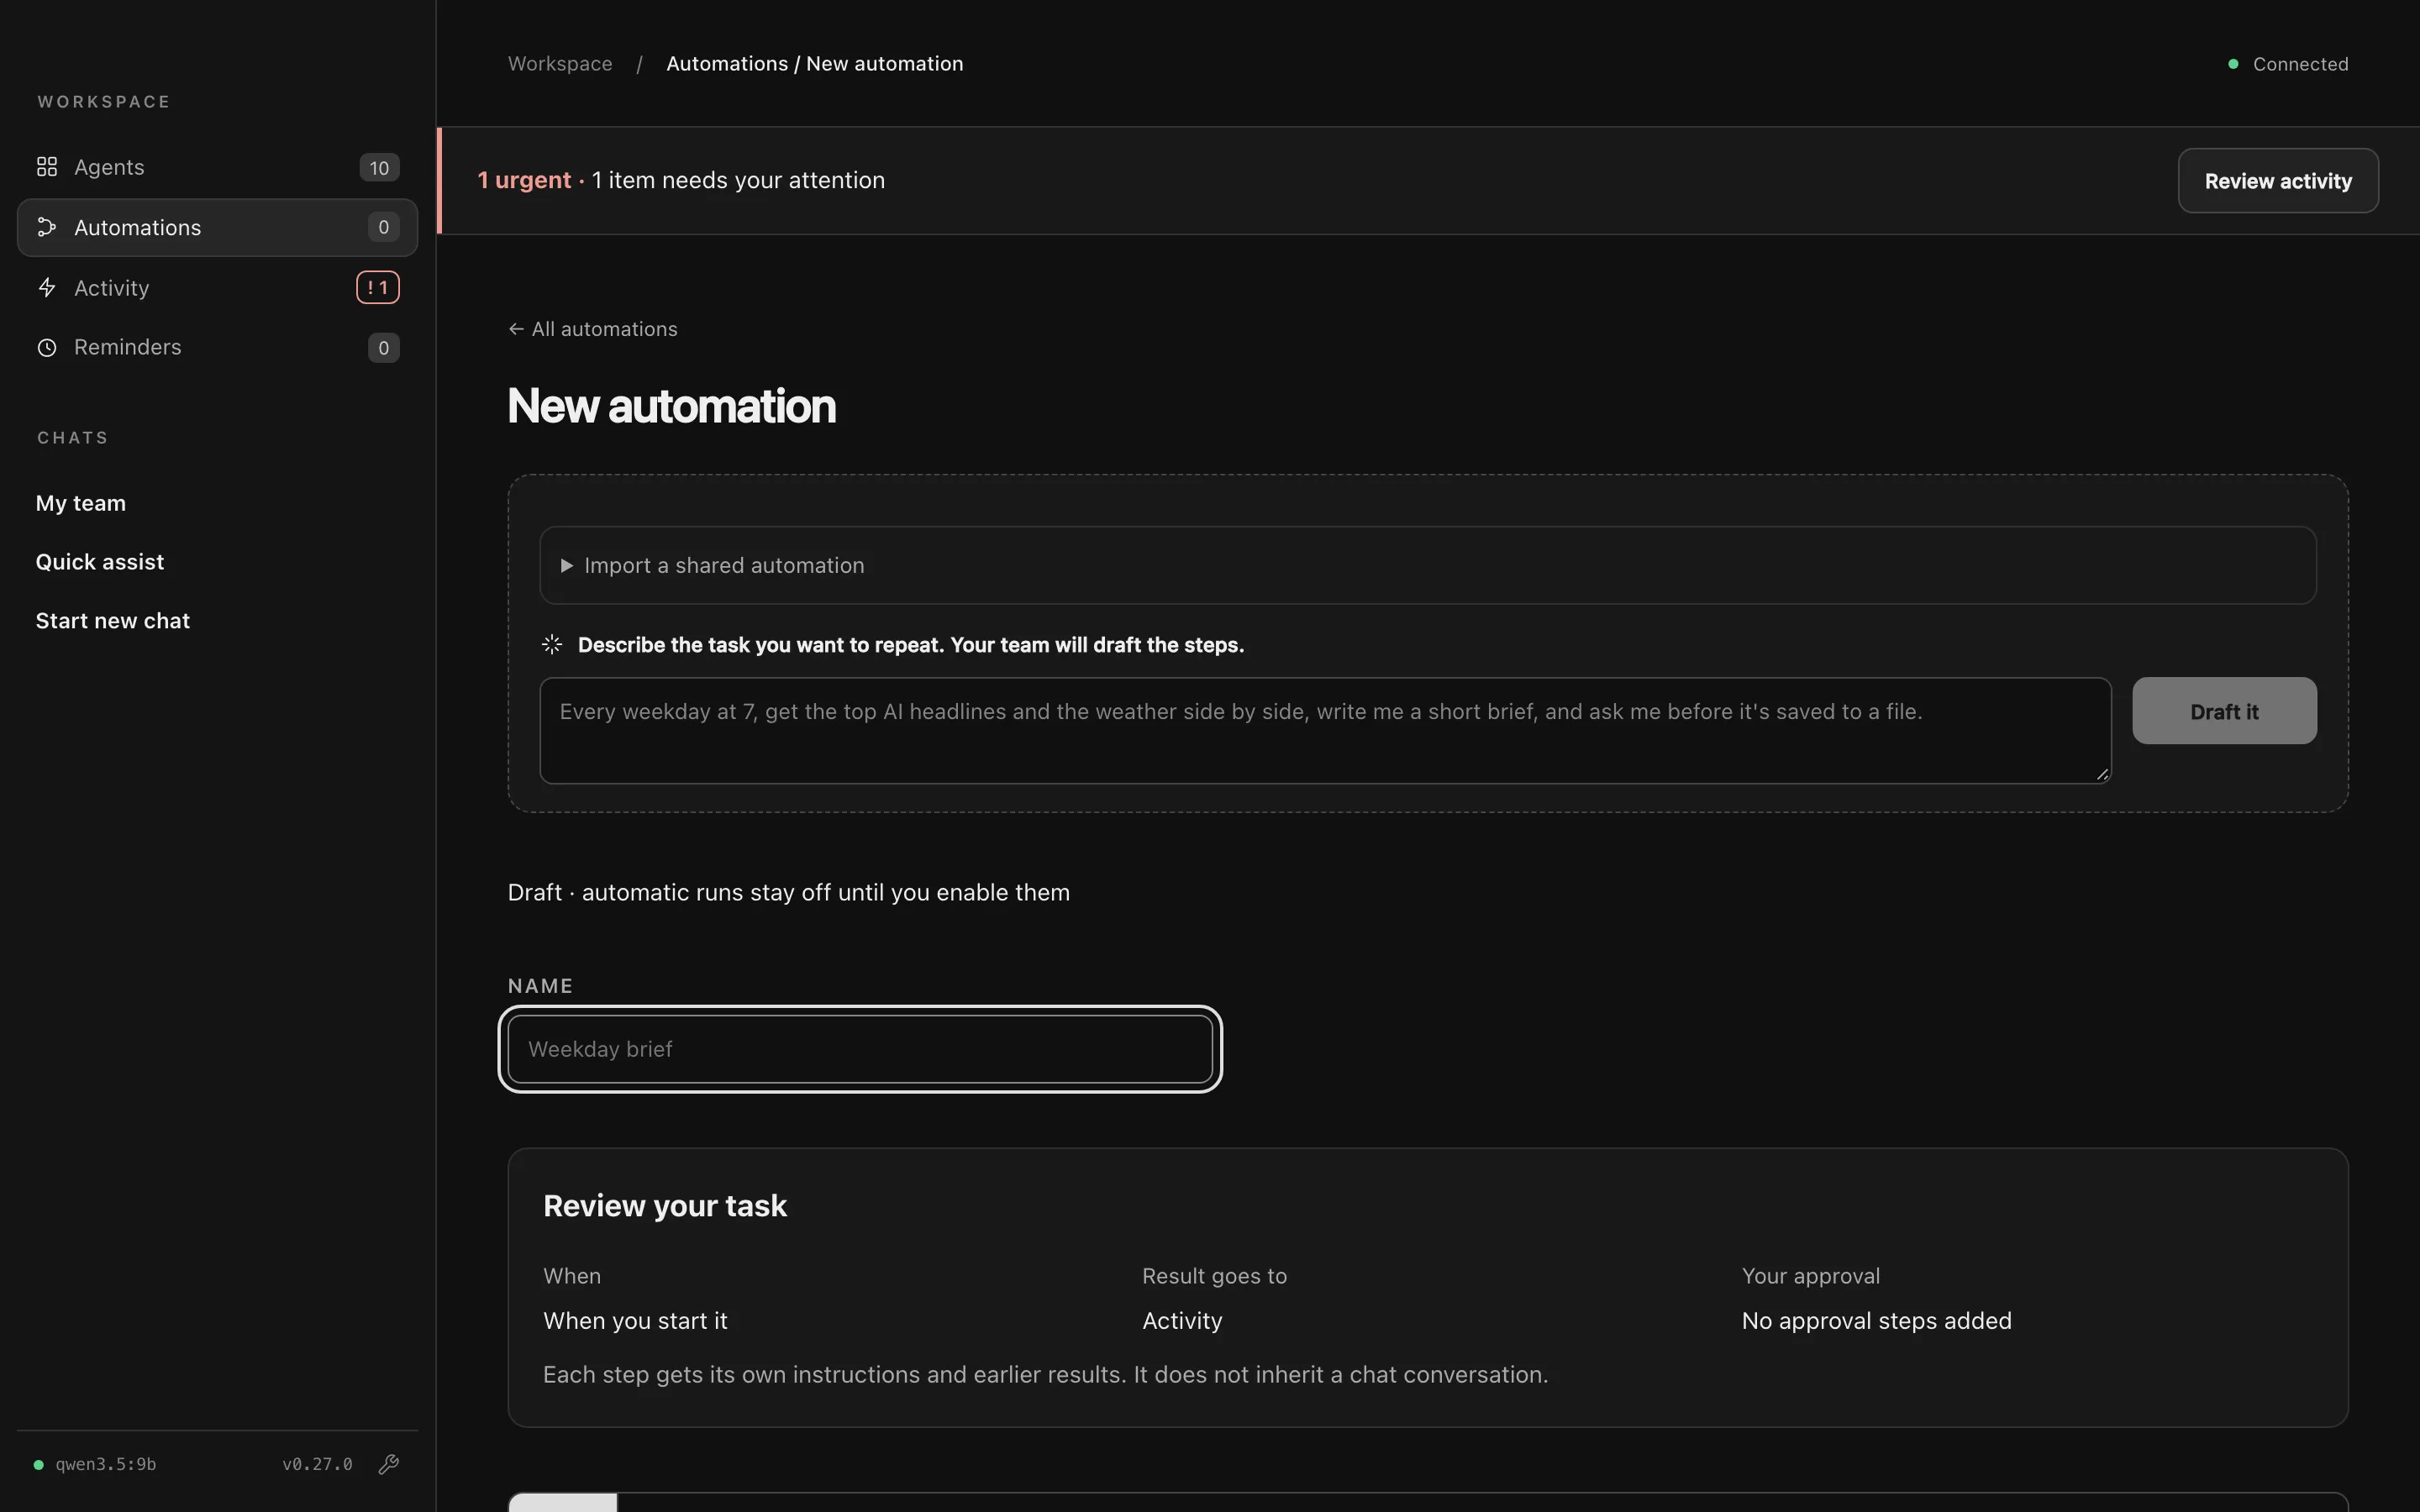Click the When you start it value

(x=635, y=1321)
